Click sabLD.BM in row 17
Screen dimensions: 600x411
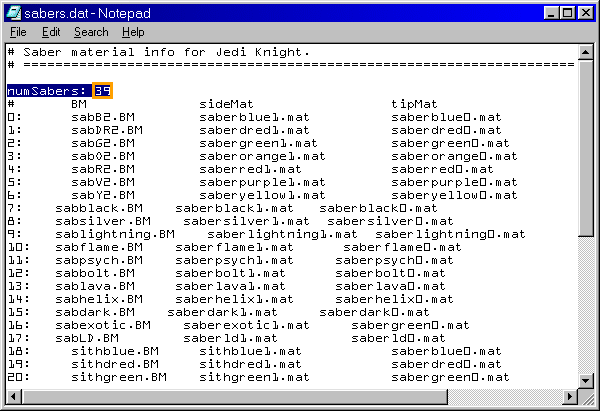coord(87,338)
